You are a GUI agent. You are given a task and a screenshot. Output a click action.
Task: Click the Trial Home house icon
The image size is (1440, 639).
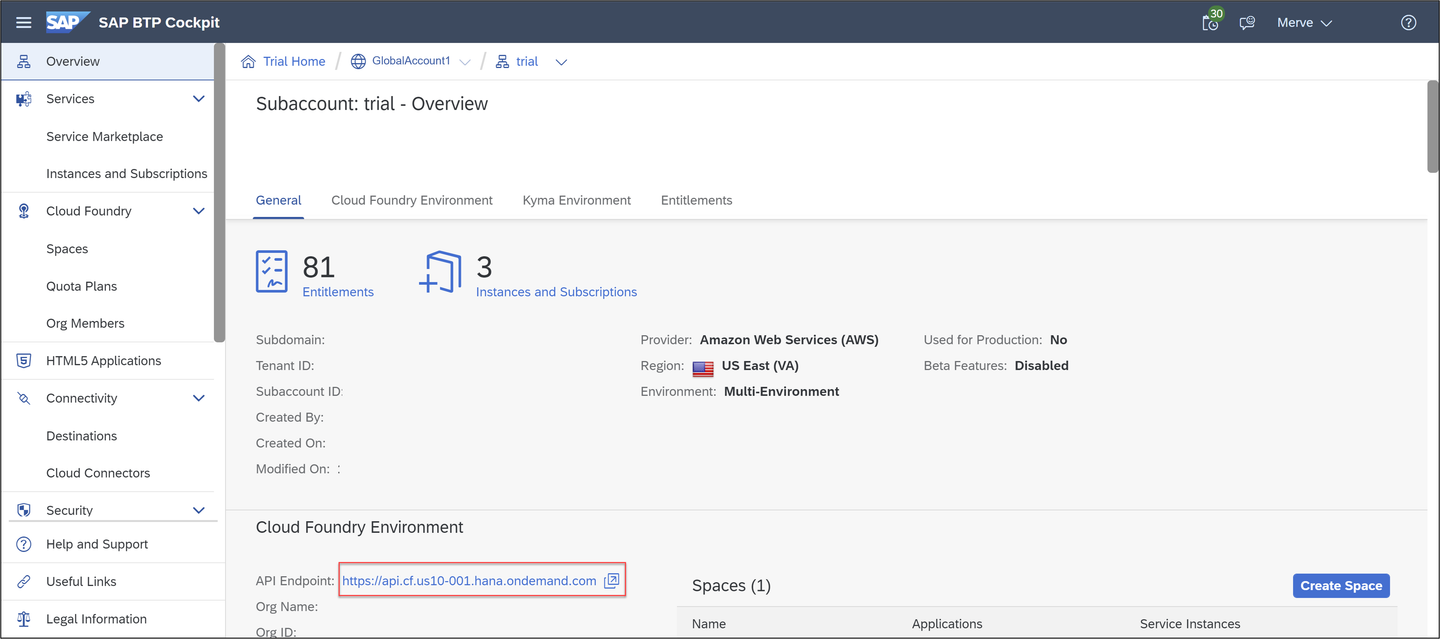[x=249, y=61]
